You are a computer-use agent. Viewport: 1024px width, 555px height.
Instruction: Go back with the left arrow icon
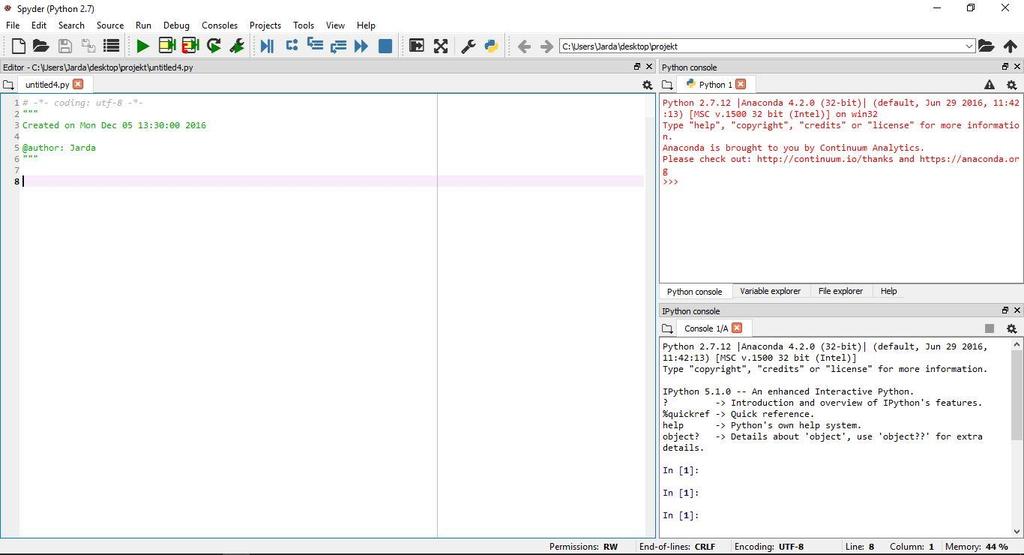(524, 46)
